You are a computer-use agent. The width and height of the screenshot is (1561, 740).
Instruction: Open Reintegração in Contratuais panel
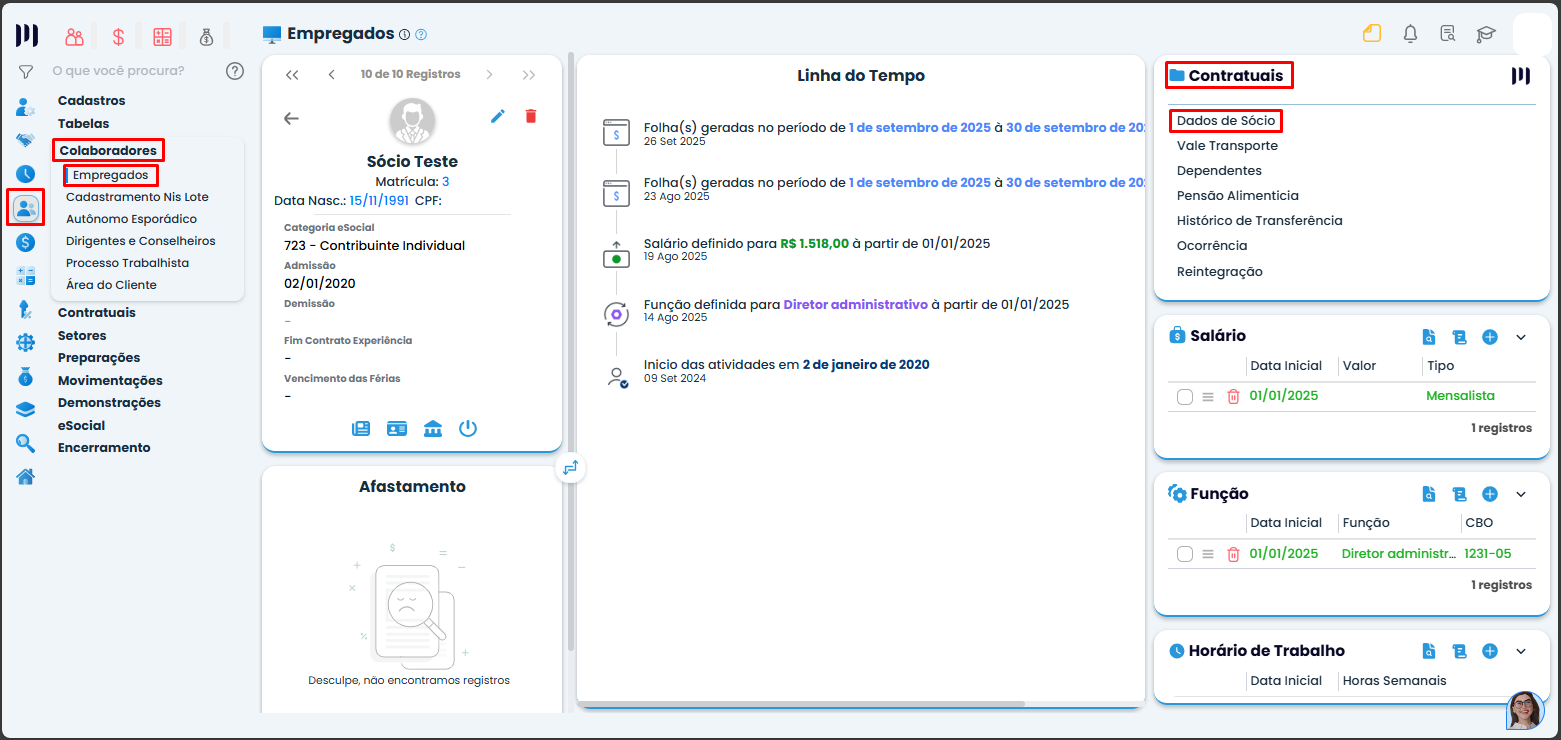pos(1220,272)
